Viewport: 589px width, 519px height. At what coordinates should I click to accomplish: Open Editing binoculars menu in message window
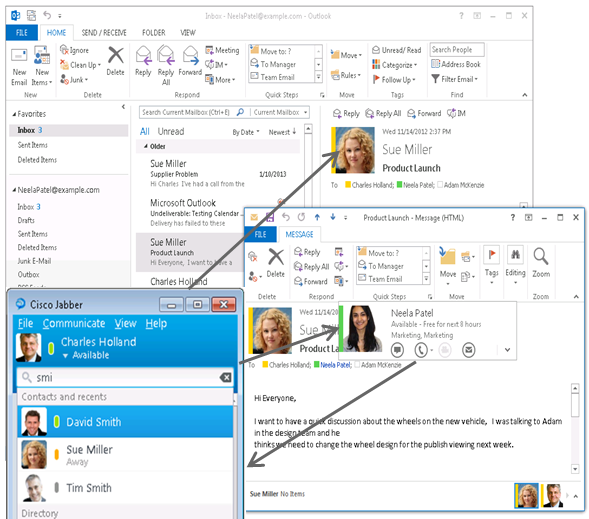[515, 265]
